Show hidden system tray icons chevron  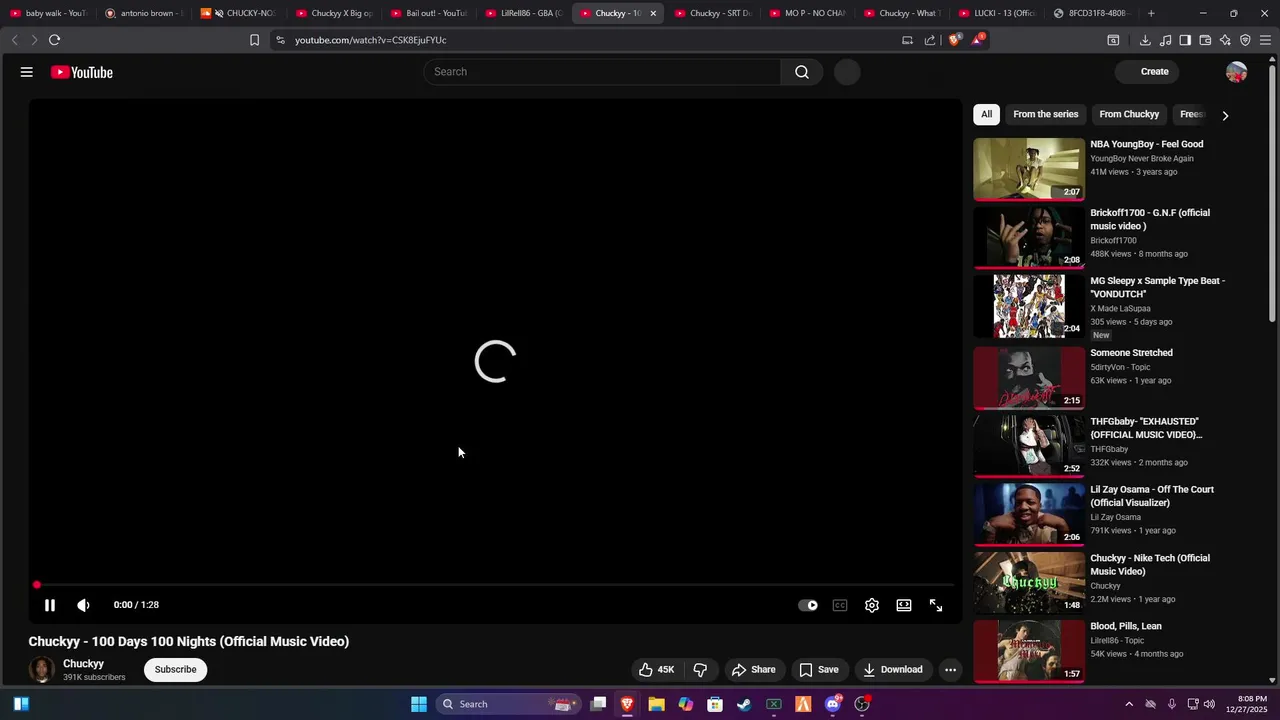1129,704
